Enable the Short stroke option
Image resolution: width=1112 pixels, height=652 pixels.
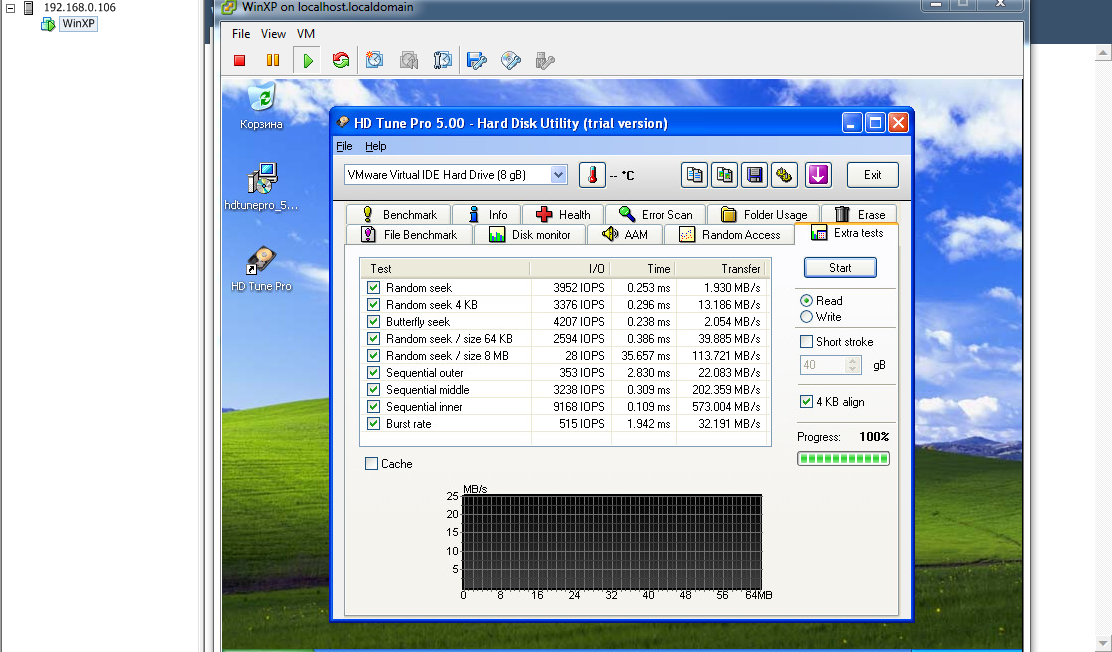[x=806, y=342]
